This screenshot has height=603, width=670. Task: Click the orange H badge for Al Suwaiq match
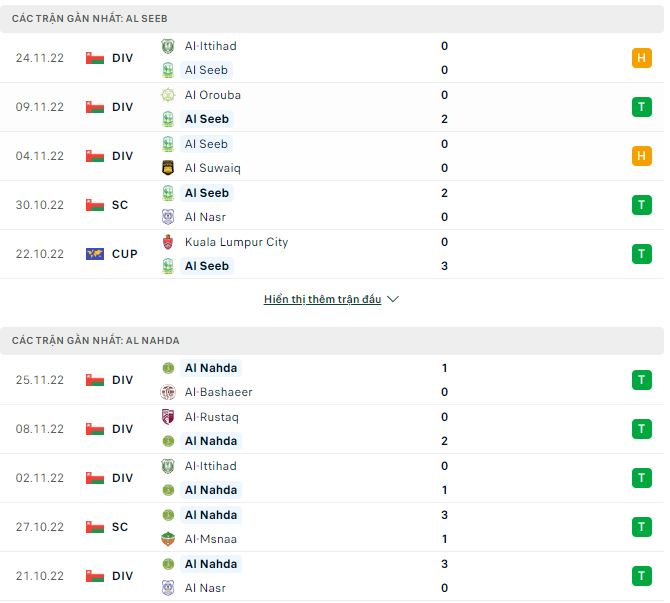coord(641,156)
